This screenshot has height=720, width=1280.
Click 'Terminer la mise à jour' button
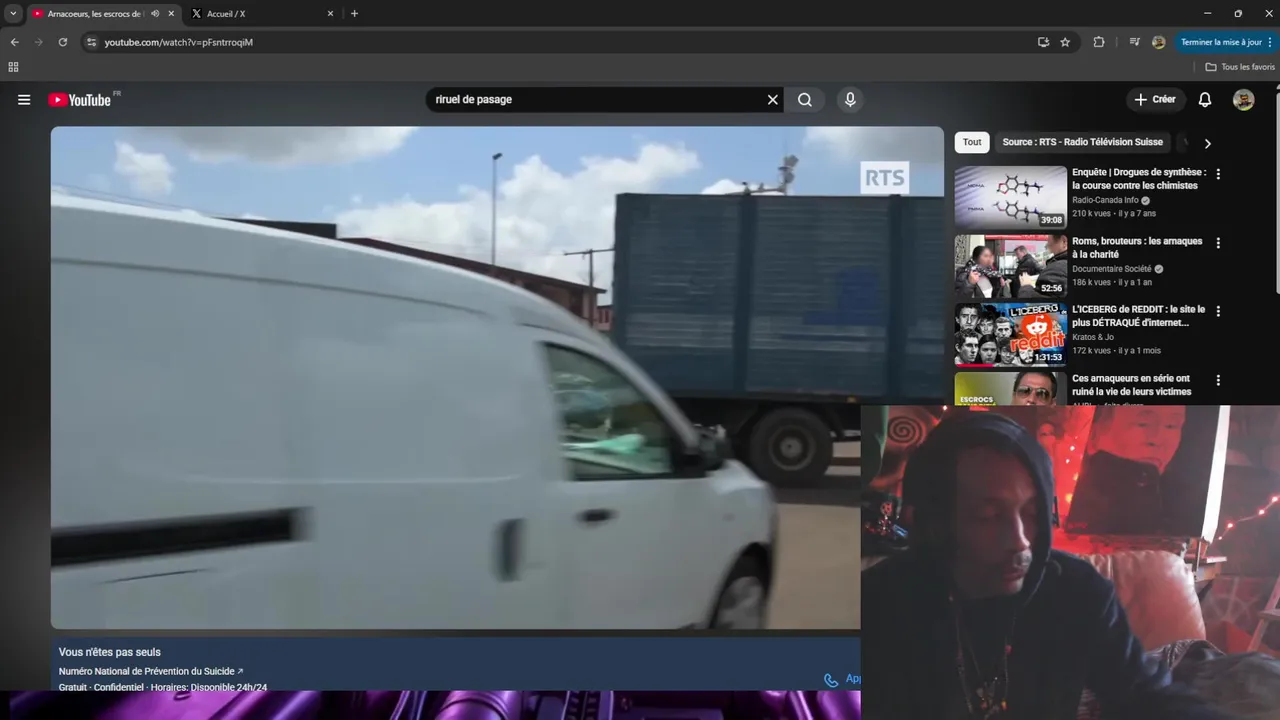pos(1226,42)
